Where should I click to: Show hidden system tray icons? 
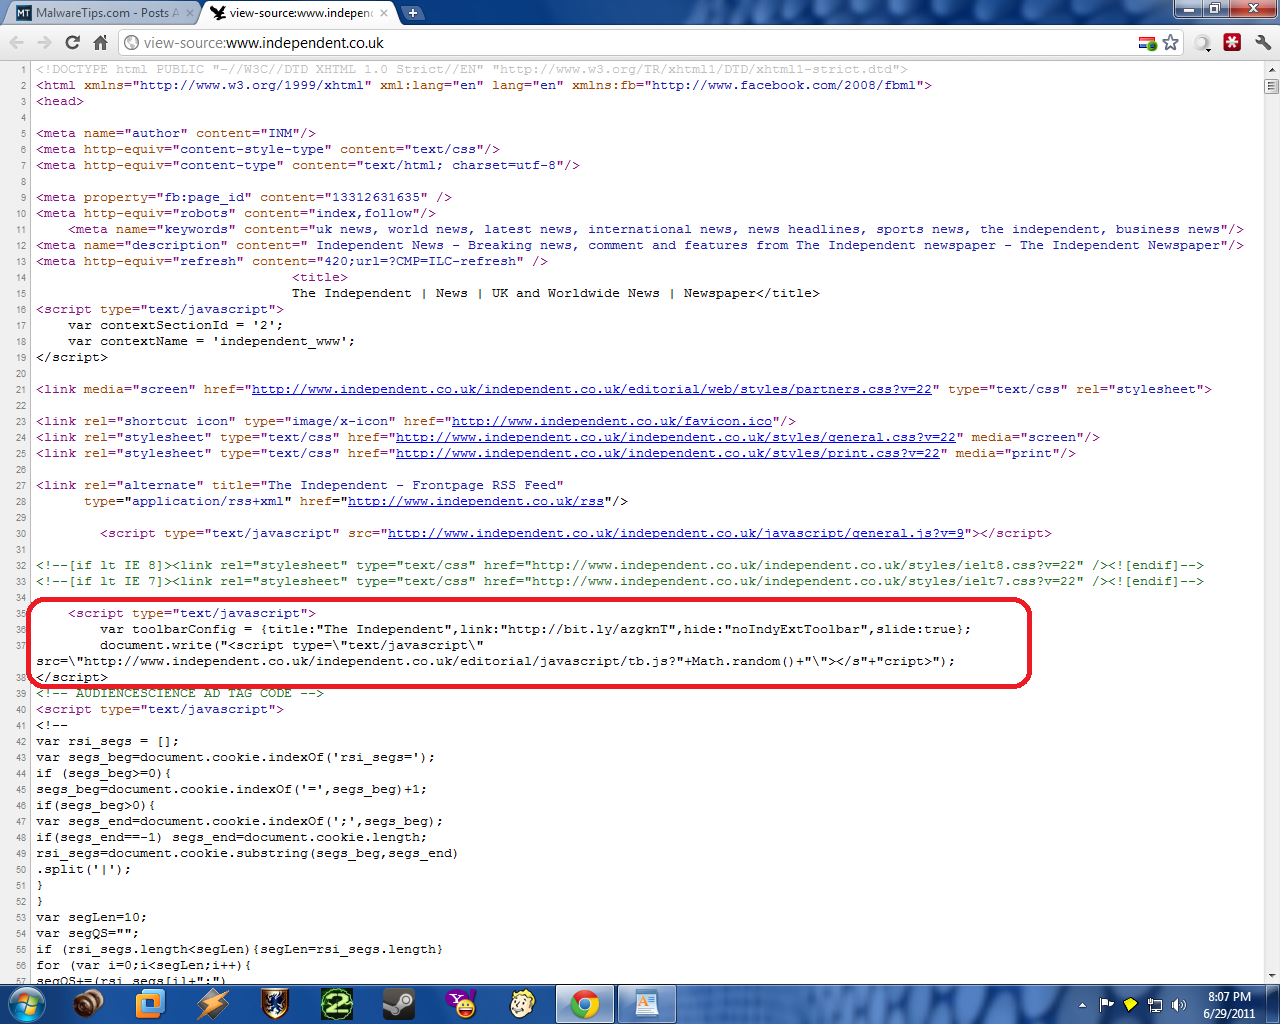coord(1082,1005)
